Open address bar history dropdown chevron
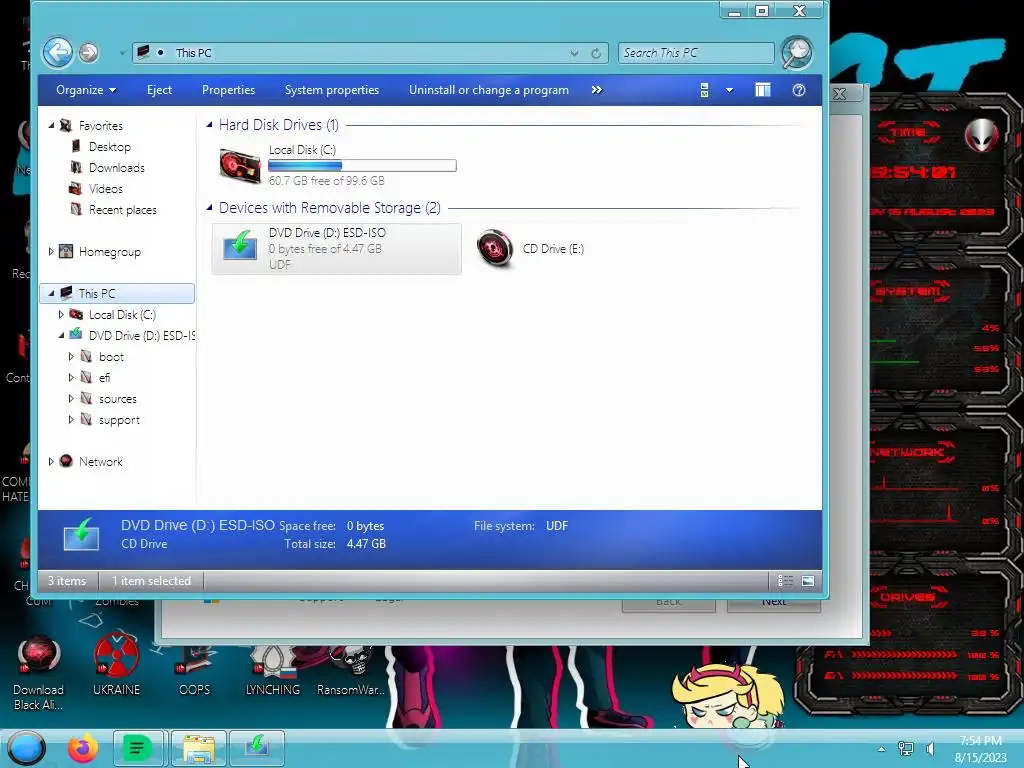 [x=574, y=54]
